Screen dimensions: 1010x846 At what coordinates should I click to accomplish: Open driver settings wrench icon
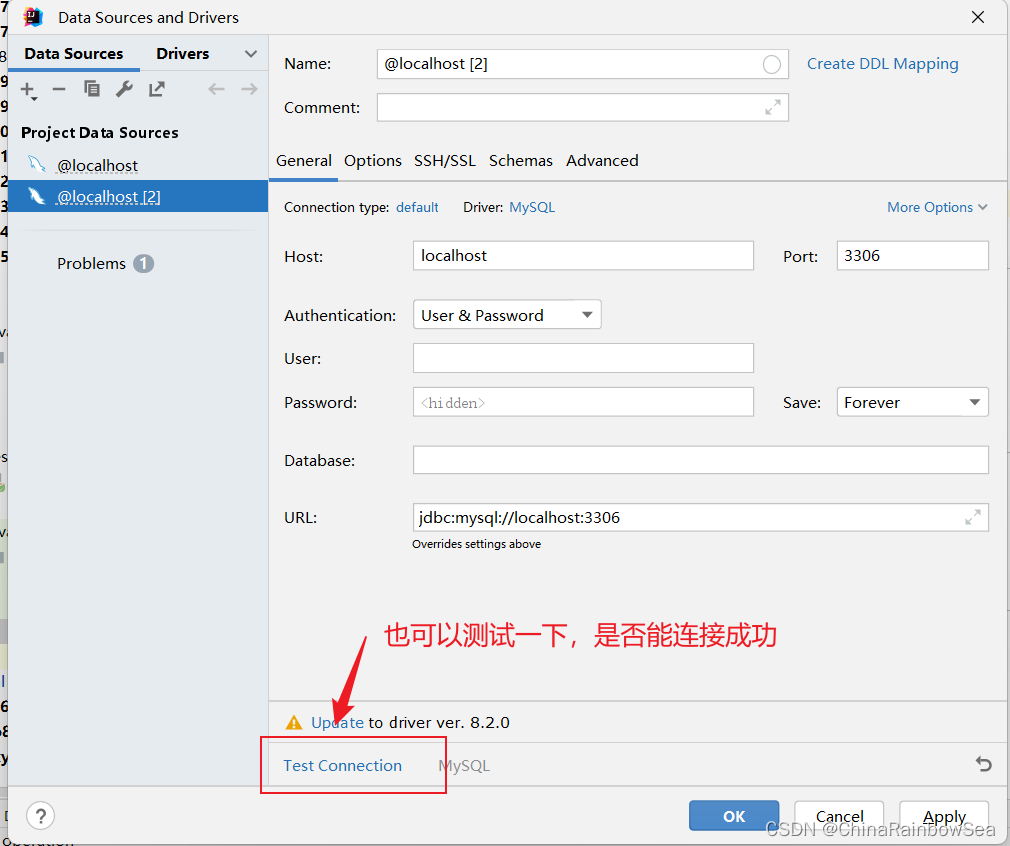pyautogui.click(x=124, y=89)
